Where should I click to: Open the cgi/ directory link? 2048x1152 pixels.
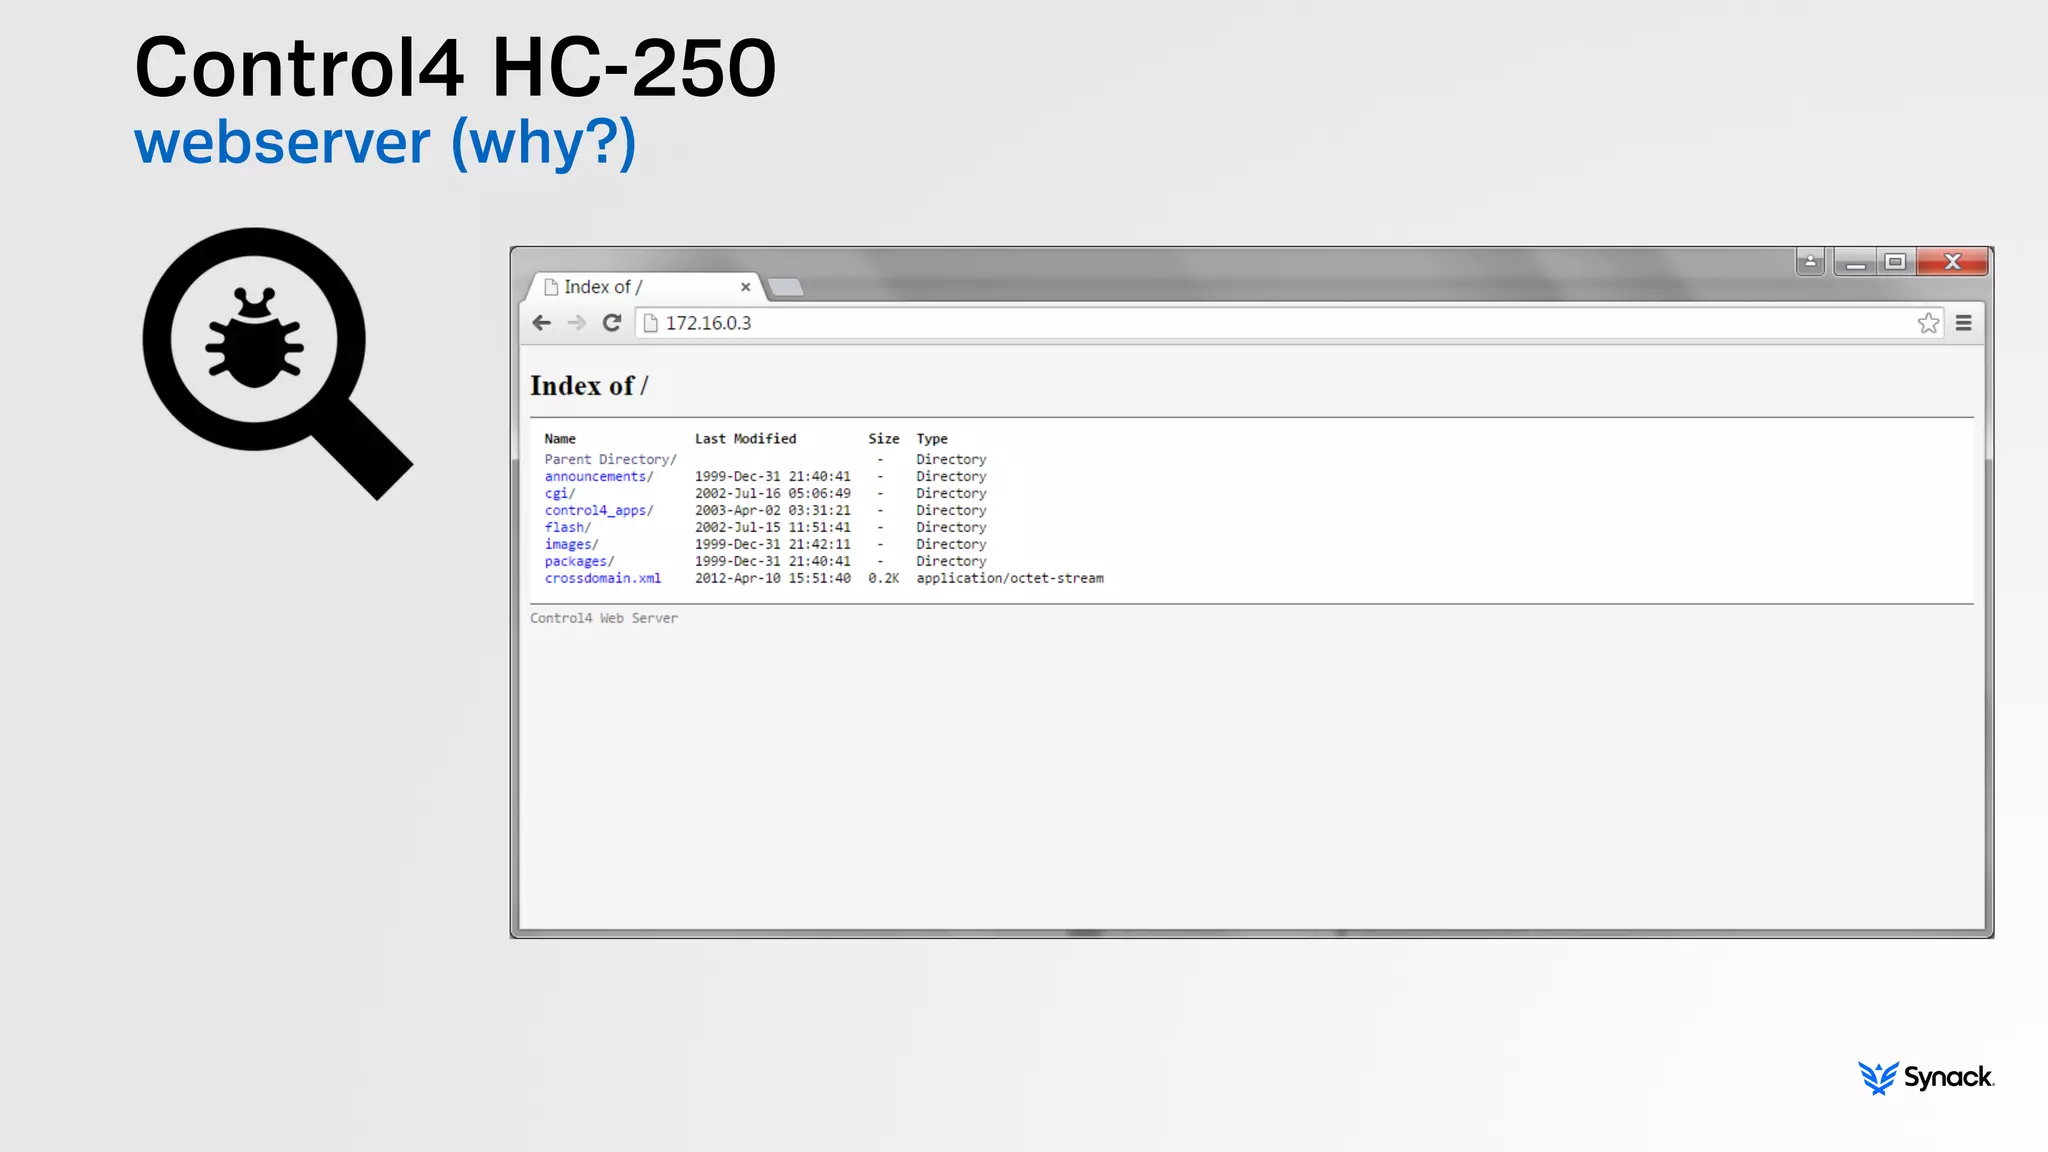(x=559, y=494)
